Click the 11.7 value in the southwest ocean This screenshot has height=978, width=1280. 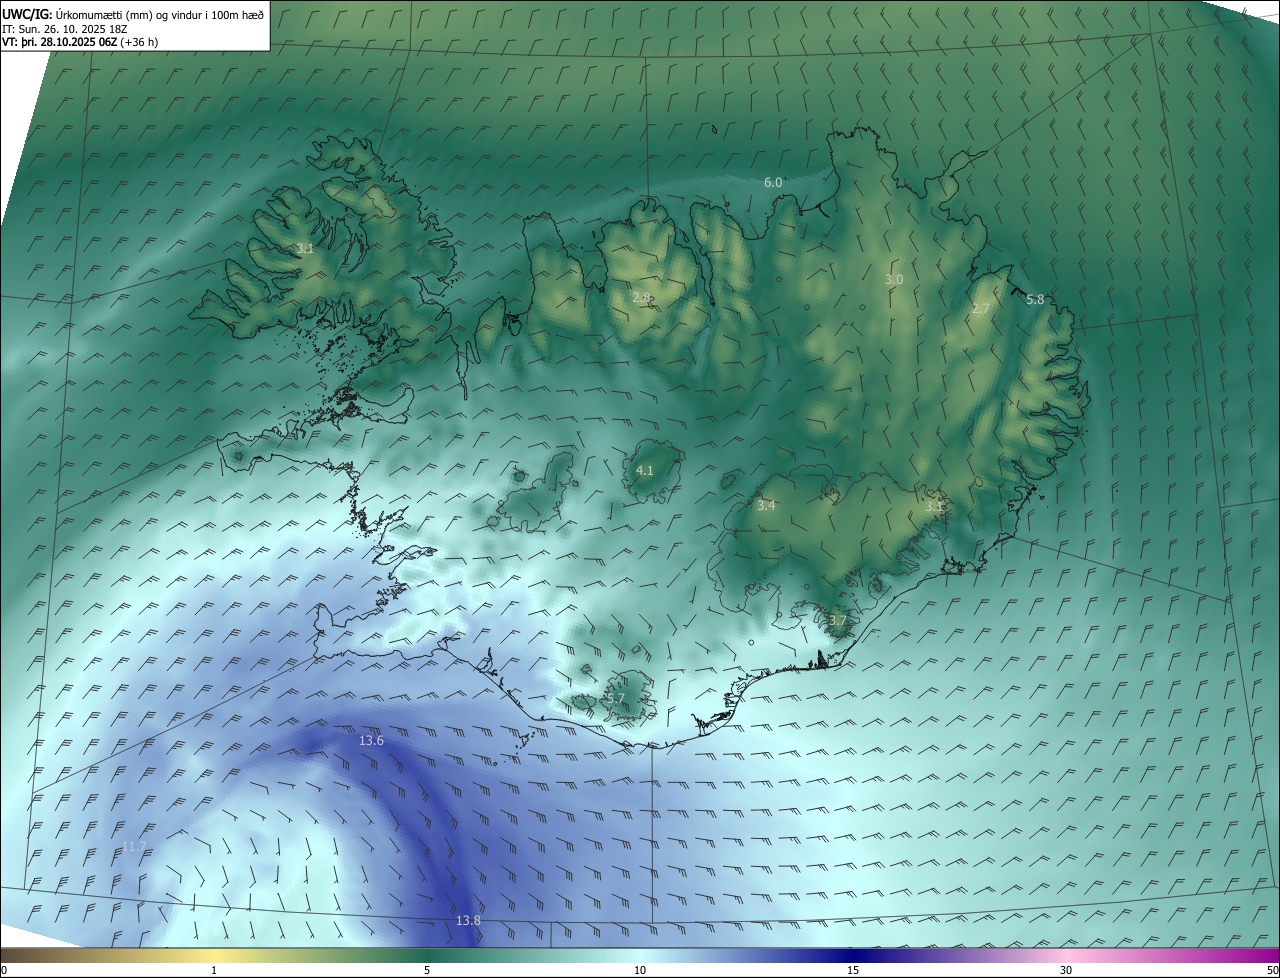coord(134,847)
